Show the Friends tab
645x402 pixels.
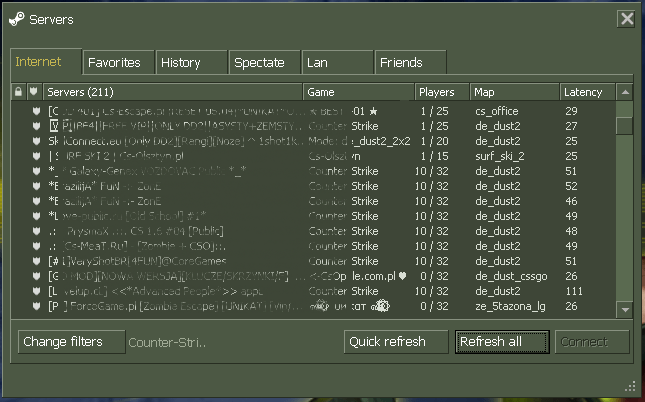coord(411,63)
